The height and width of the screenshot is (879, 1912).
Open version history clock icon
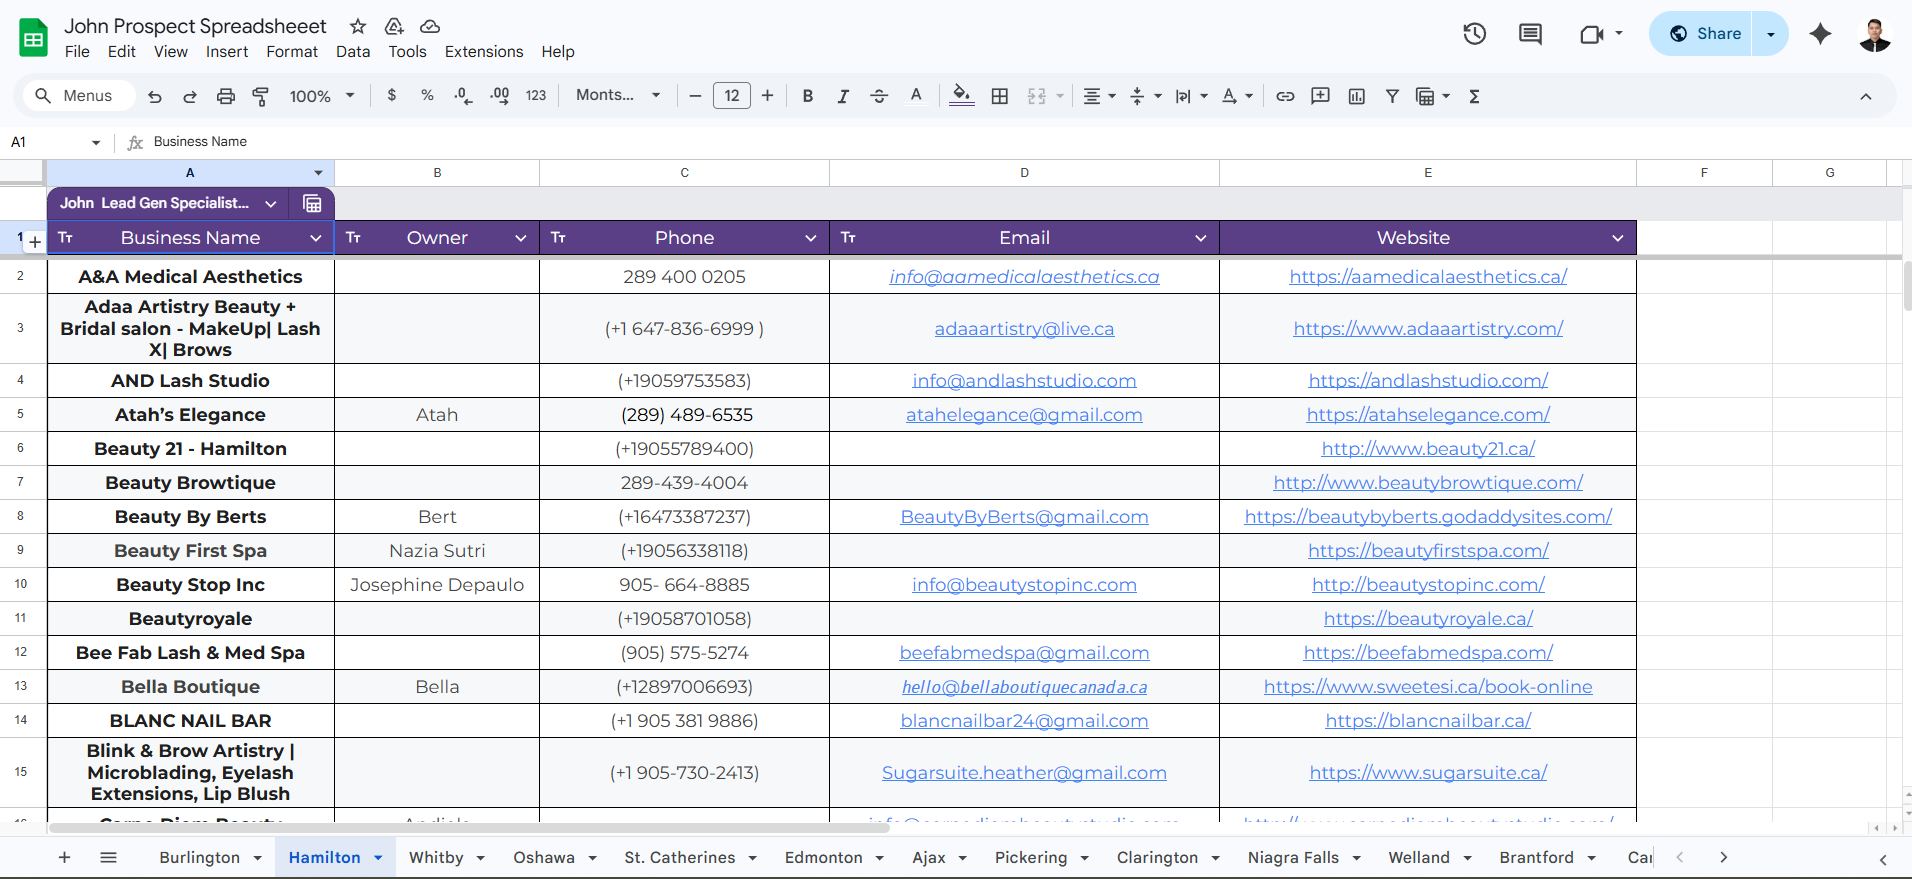pyautogui.click(x=1475, y=34)
